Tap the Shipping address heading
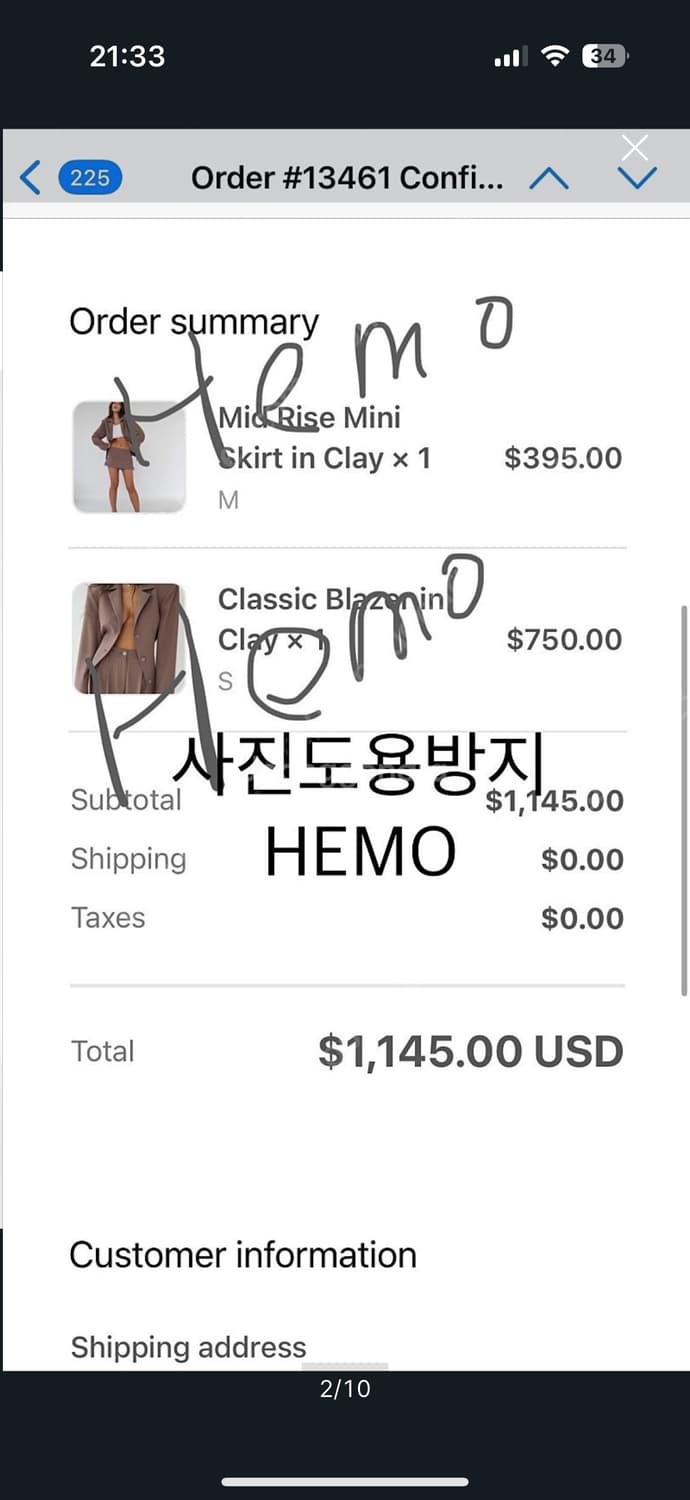 point(188,1347)
